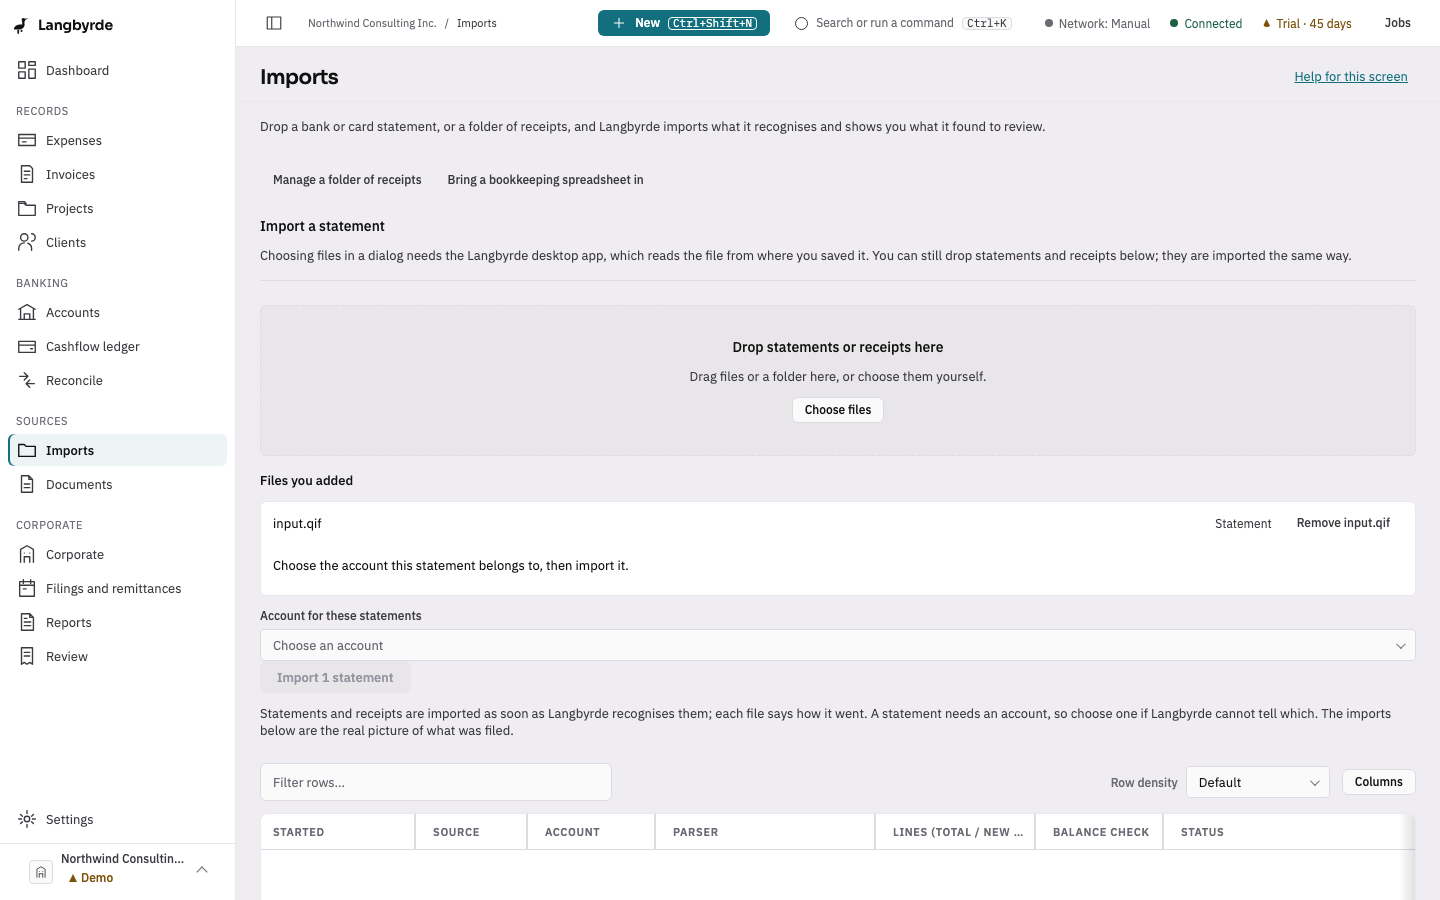Click the BALANCE CHECK column header
This screenshot has width=1440, height=900.
pos(1100,832)
